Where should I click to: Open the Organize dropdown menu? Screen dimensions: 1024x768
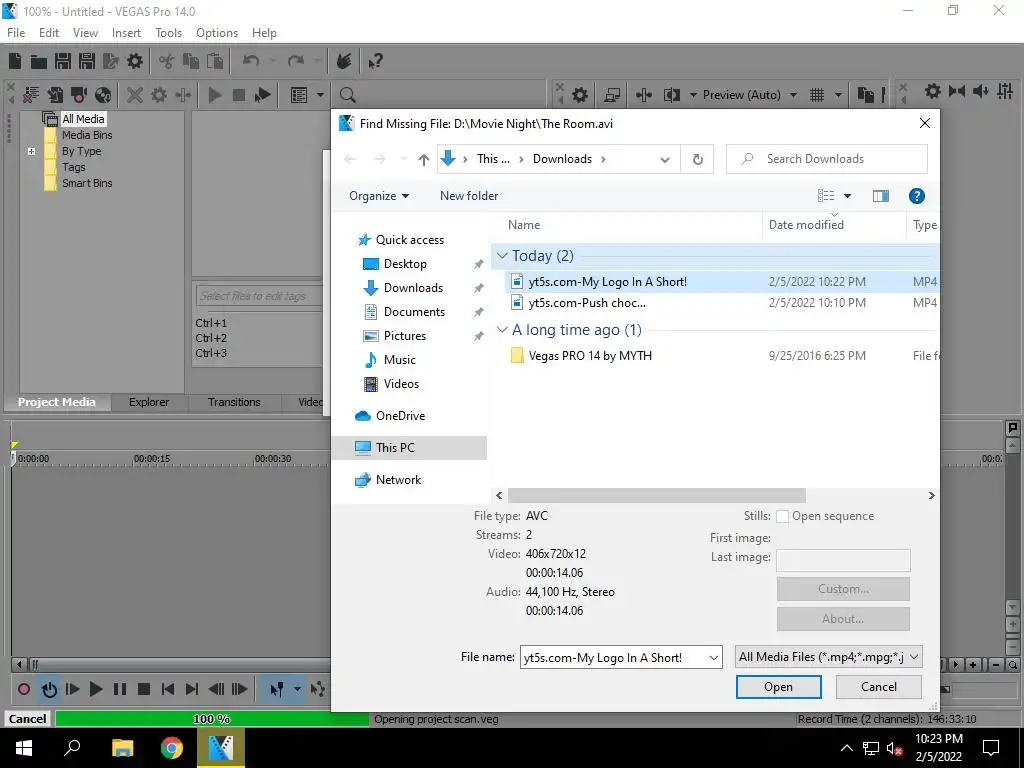click(379, 196)
